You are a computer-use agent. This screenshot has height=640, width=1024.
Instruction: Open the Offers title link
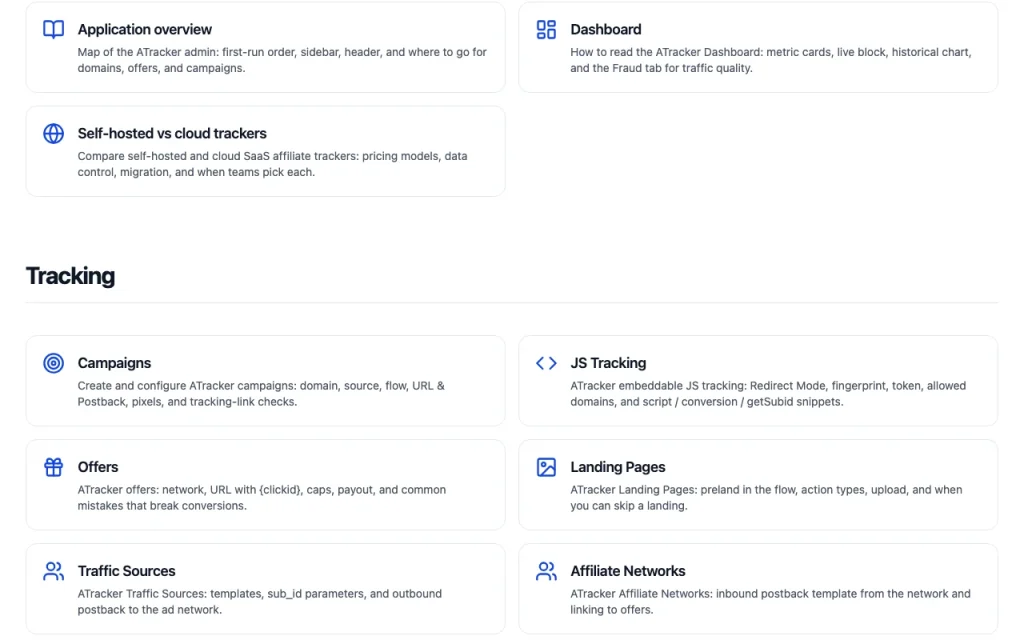point(98,467)
